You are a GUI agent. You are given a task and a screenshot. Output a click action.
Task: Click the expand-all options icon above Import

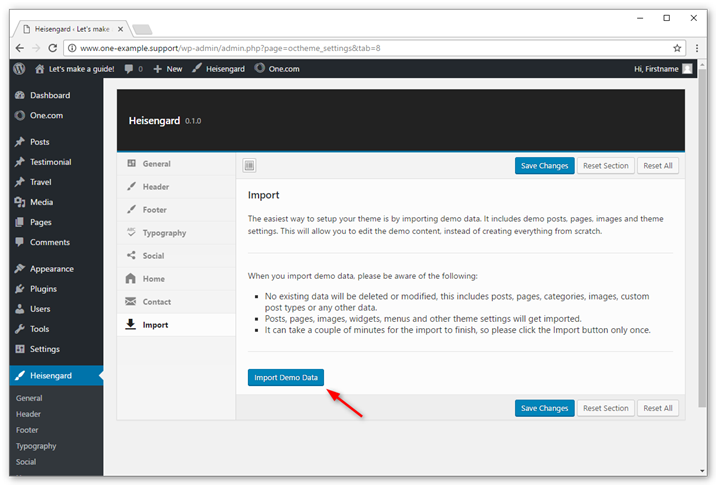point(249,165)
